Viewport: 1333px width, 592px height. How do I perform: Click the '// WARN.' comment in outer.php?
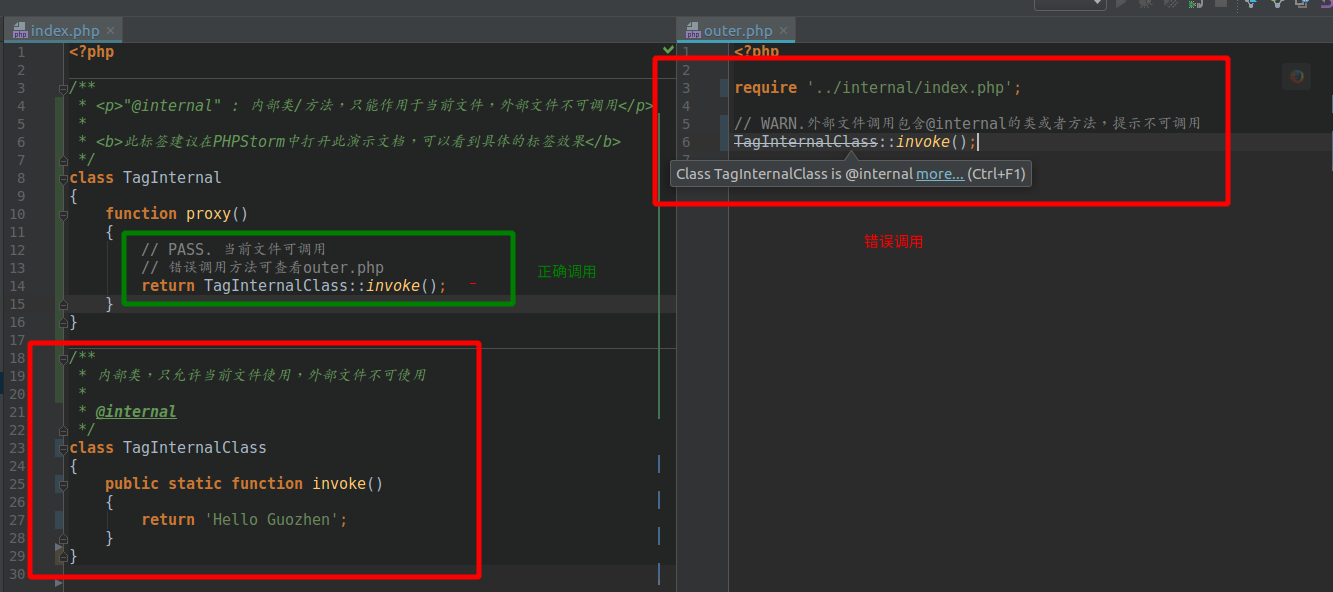click(967, 124)
